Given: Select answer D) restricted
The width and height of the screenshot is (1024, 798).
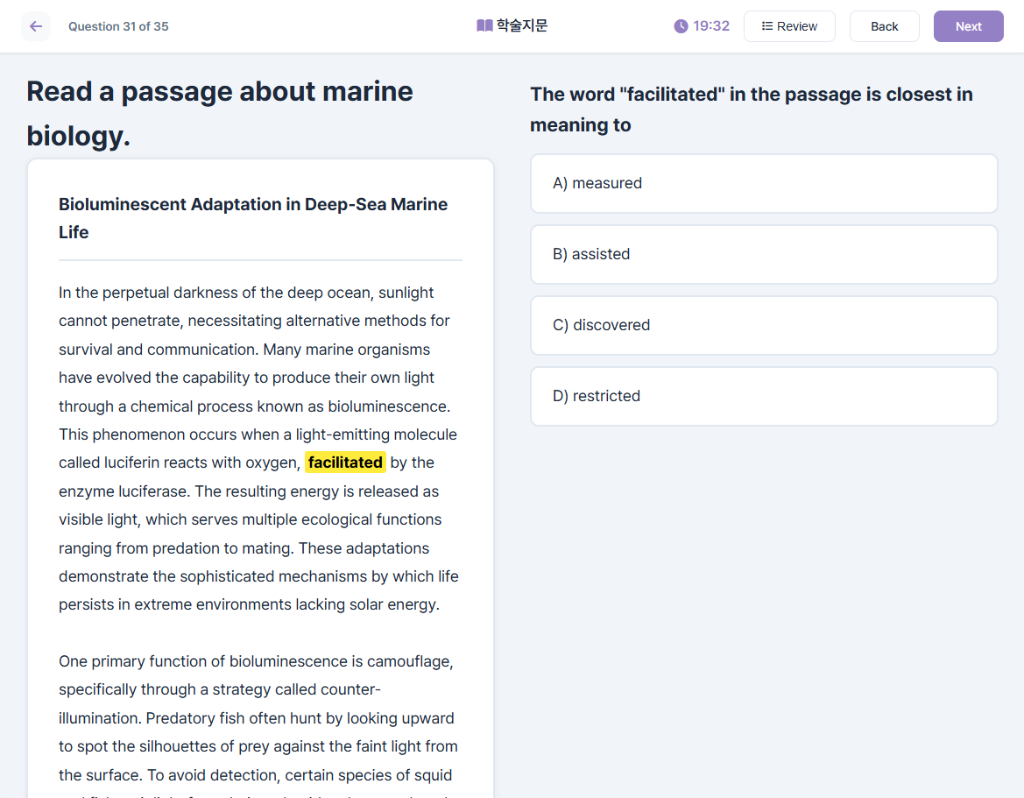Looking at the screenshot, I should click(763, 396).
